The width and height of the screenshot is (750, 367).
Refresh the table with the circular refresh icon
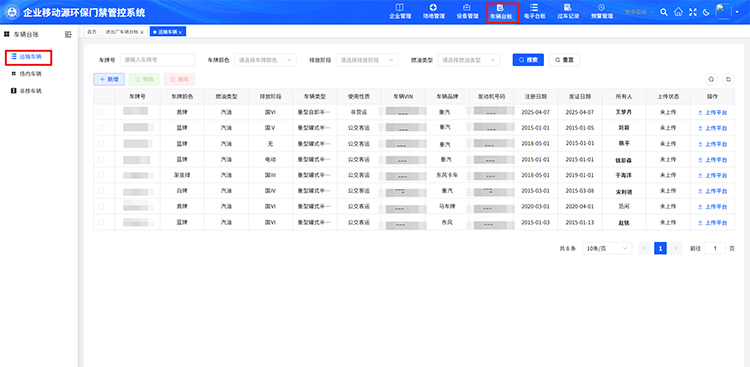(728, 79)
